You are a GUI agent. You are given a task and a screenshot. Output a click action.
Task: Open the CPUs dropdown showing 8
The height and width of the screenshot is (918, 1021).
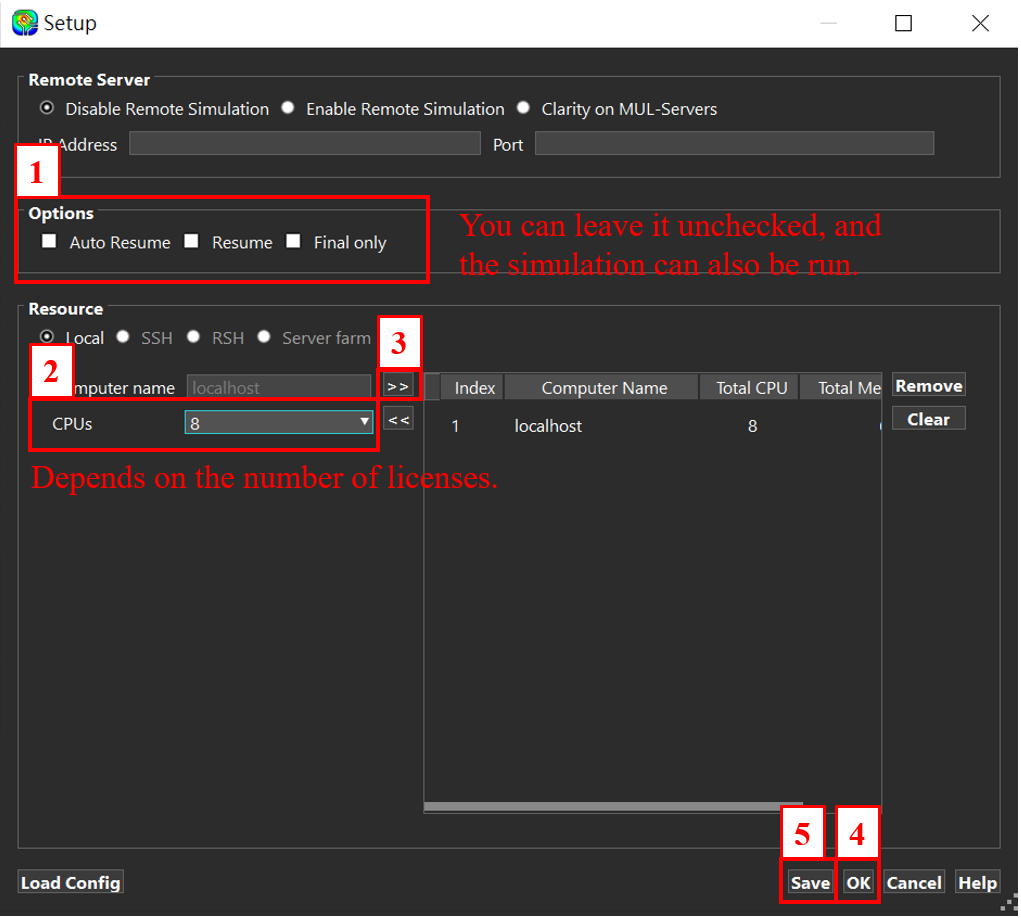pos(279,423)
